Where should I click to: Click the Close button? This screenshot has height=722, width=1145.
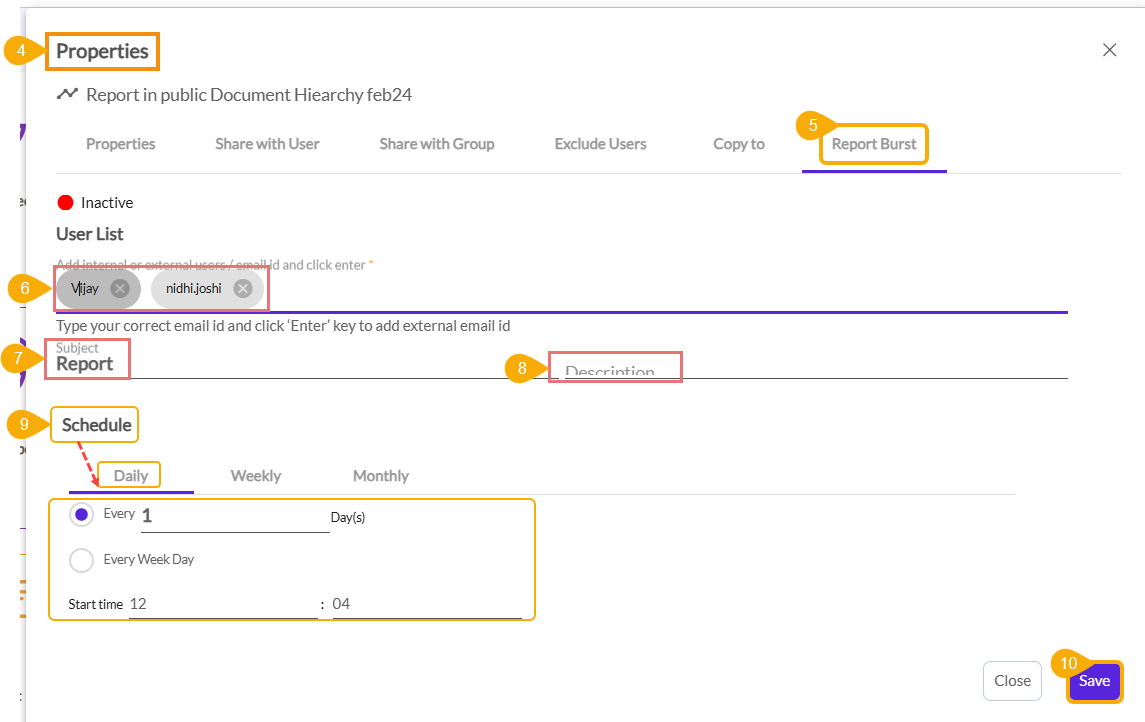click(x=1012, y=681)
